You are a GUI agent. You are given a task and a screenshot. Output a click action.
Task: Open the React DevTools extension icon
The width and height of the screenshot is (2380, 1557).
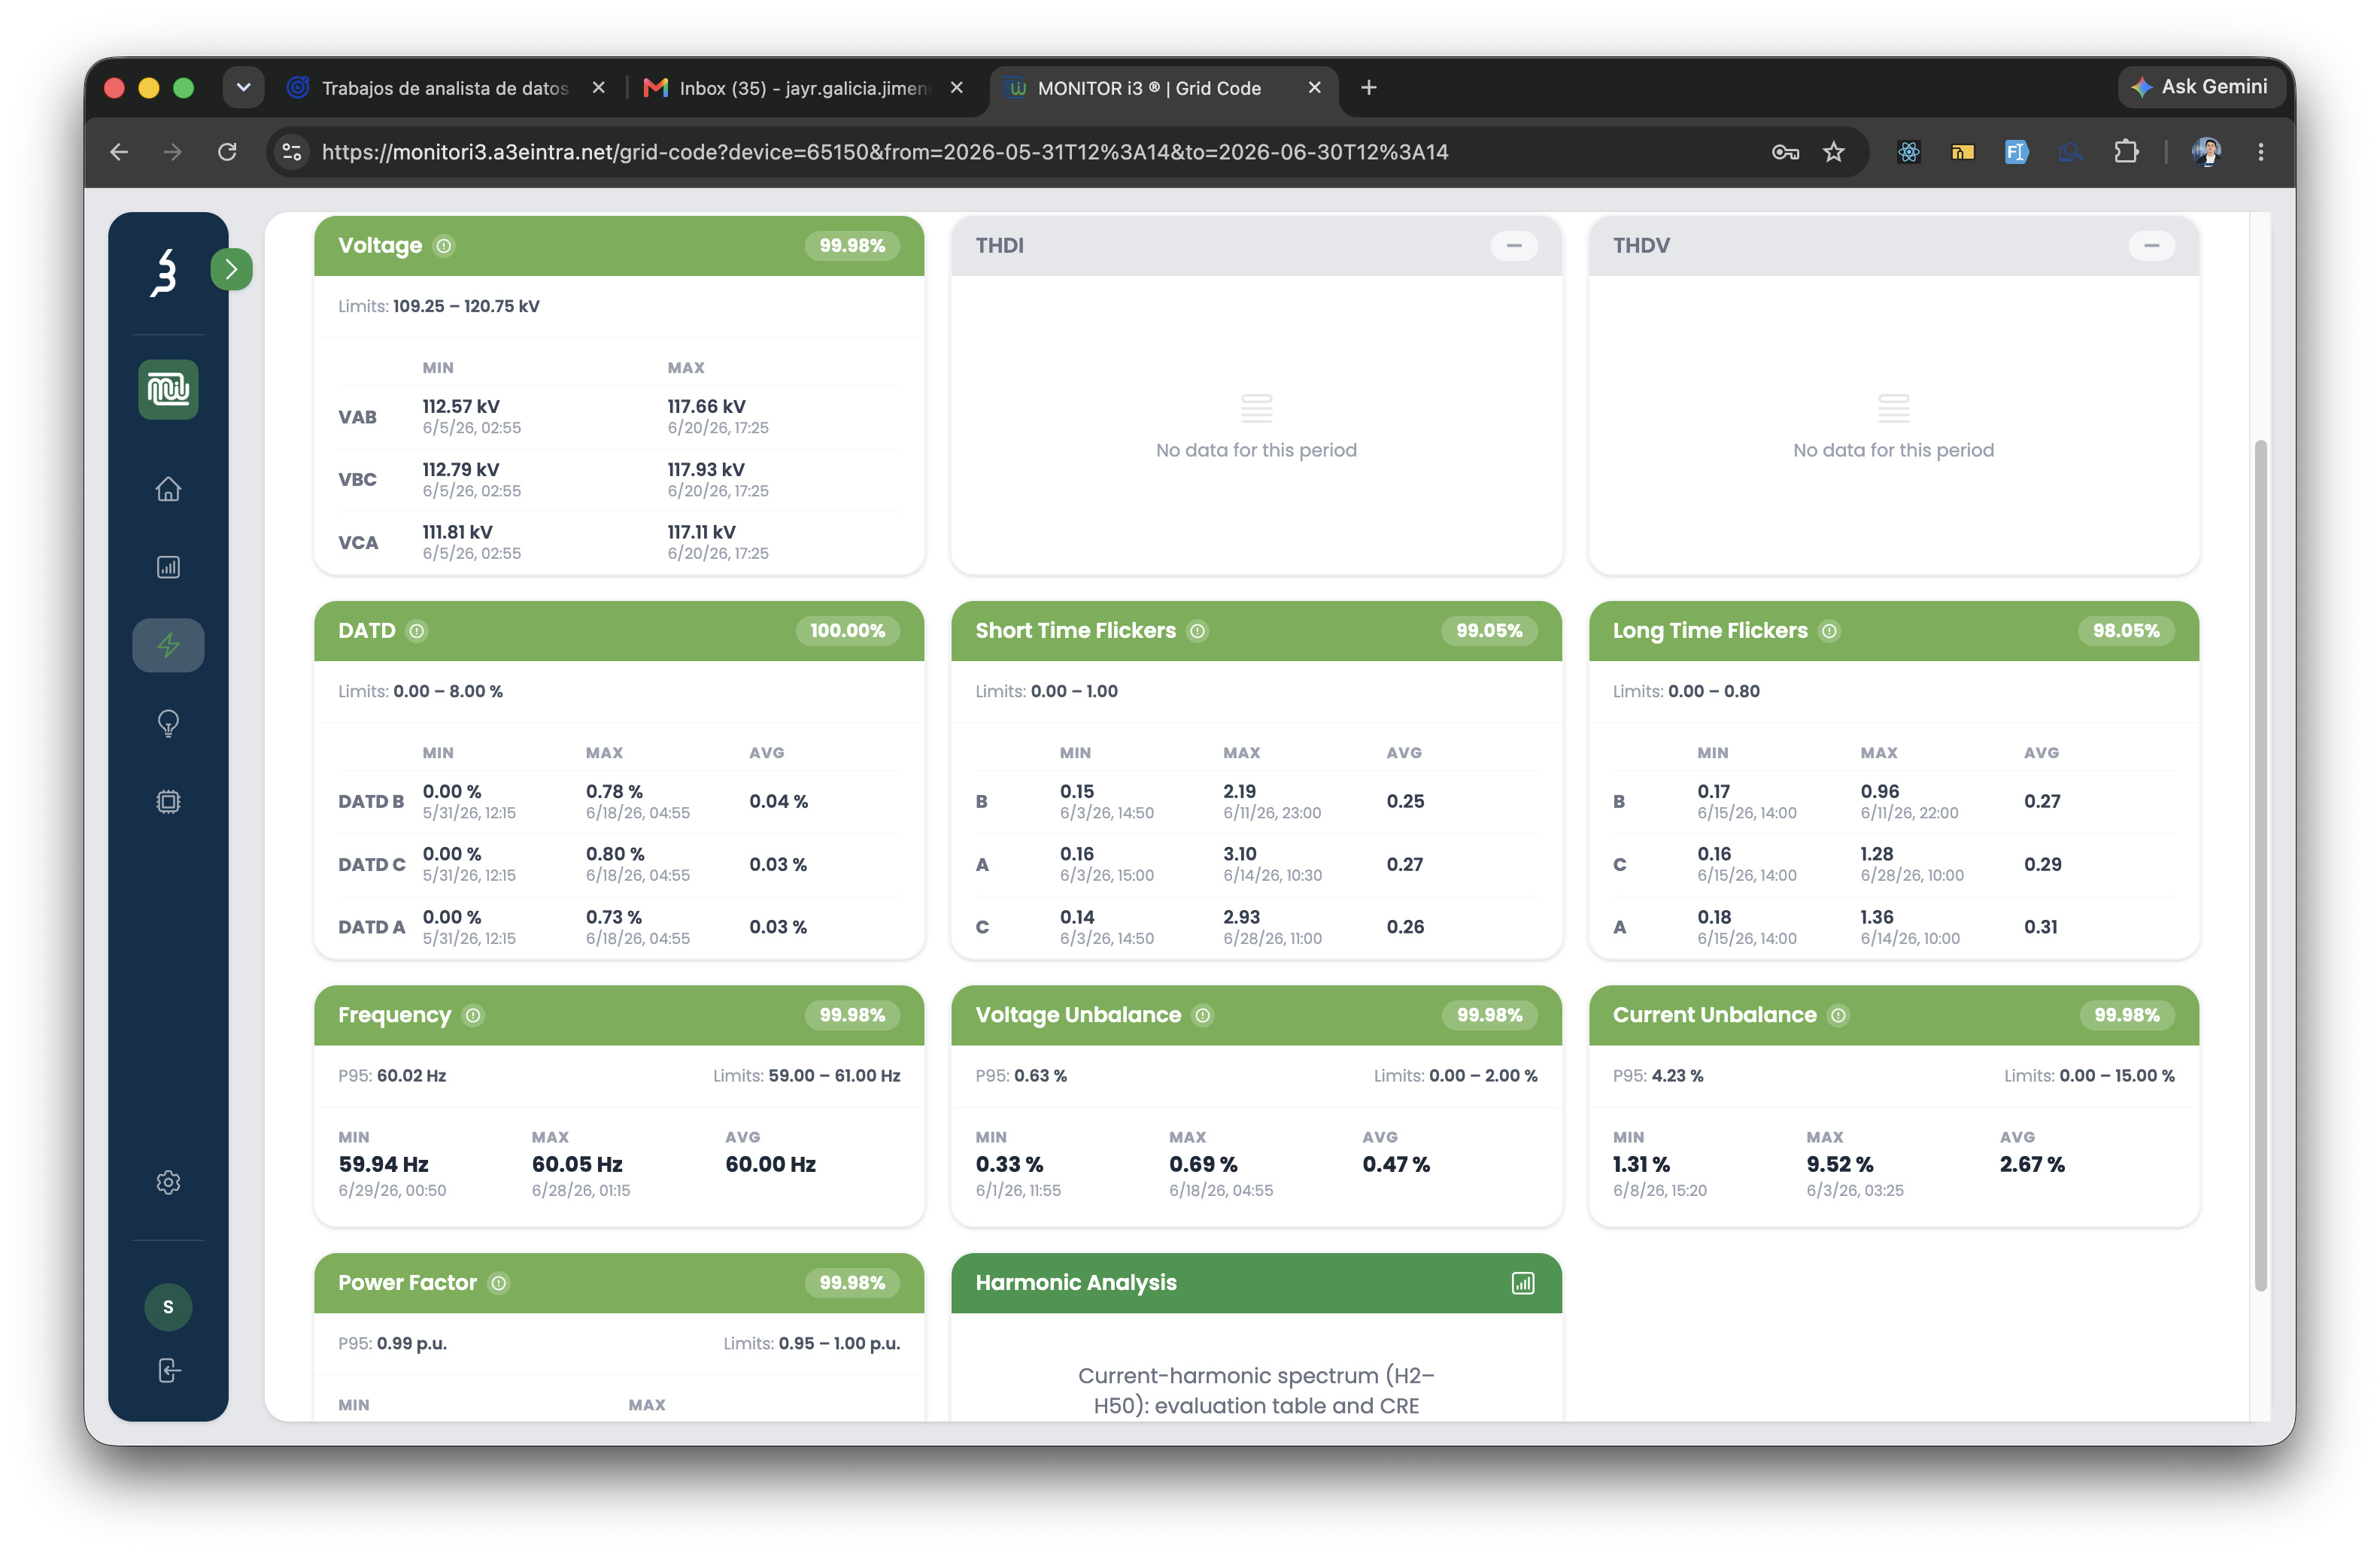[x=1908, y=152]
